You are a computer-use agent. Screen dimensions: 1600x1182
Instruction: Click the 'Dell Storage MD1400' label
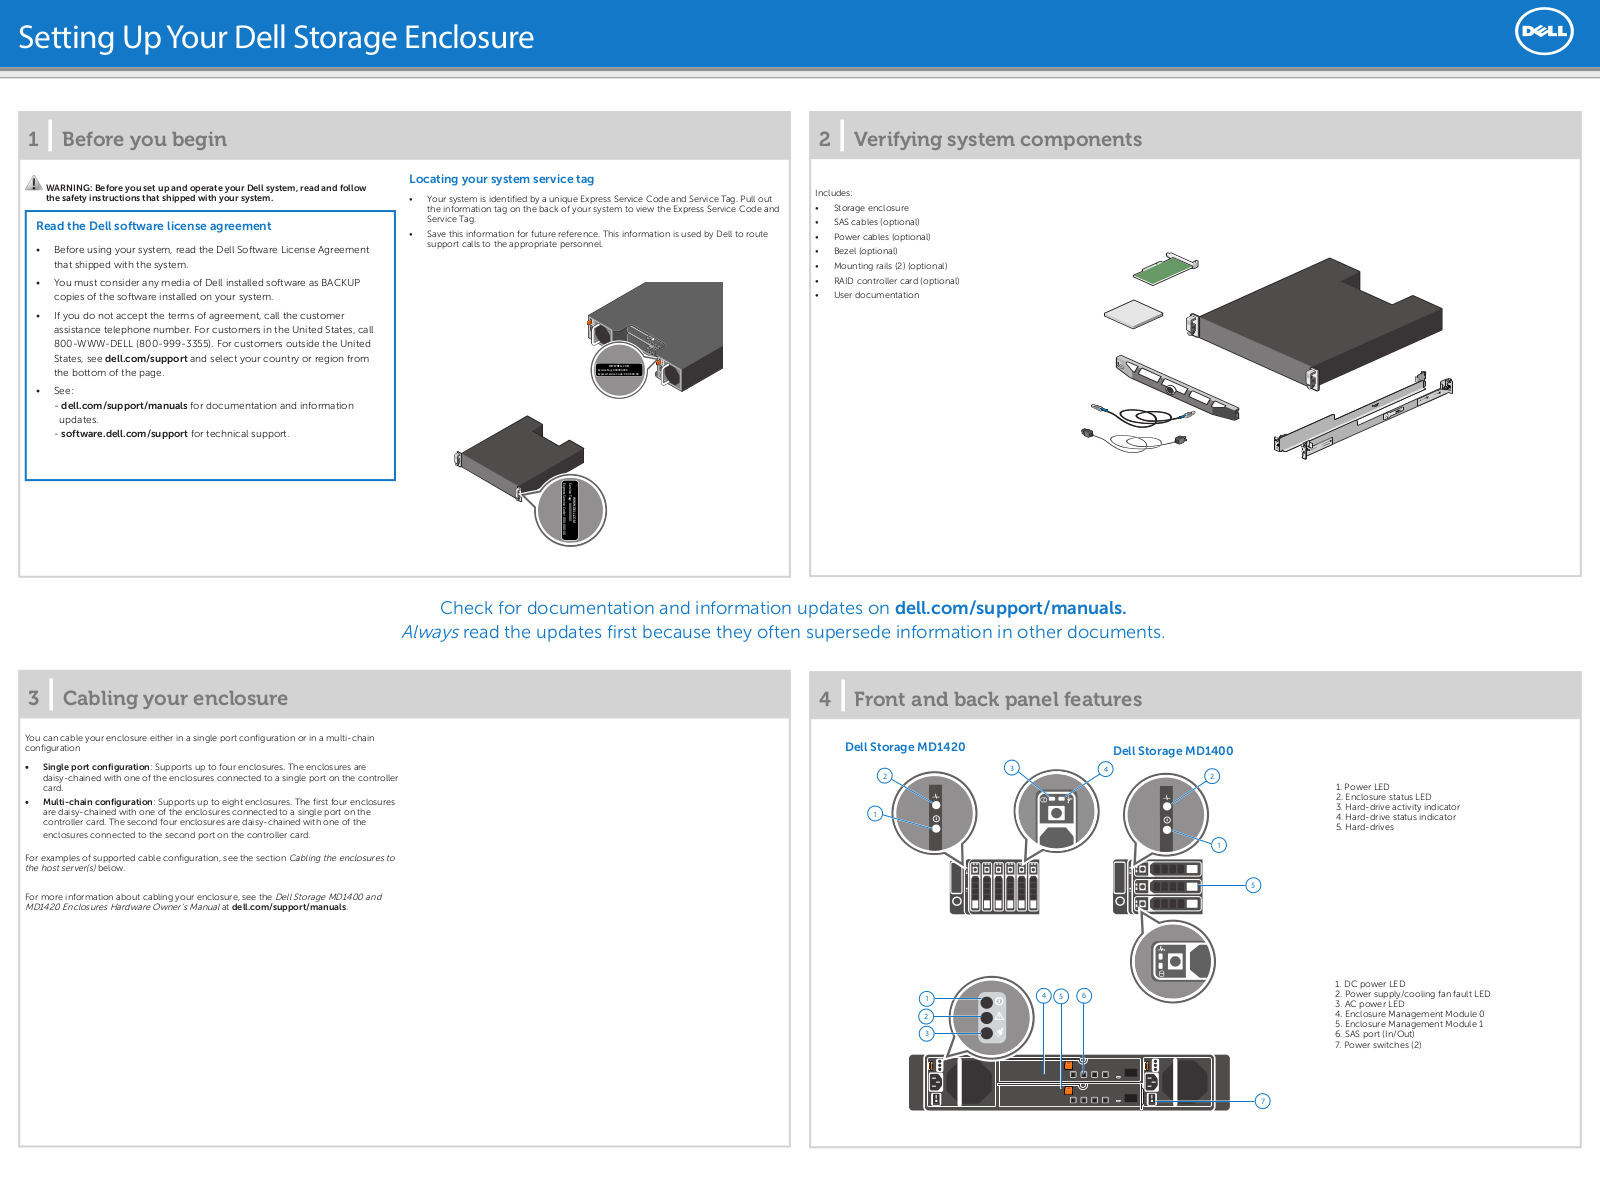(1173, 751)
